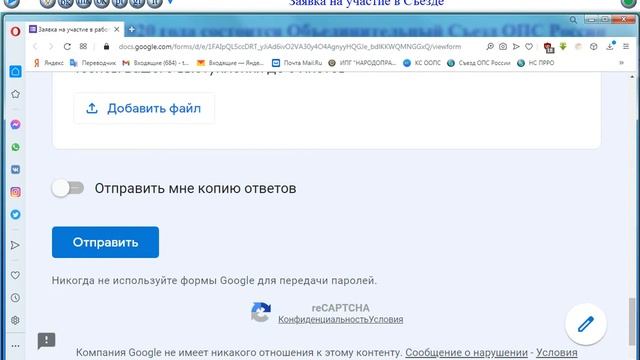Go forward to next page
Image resolution: width=640 pixels, height=360 pixels.
tap(51, 47)
